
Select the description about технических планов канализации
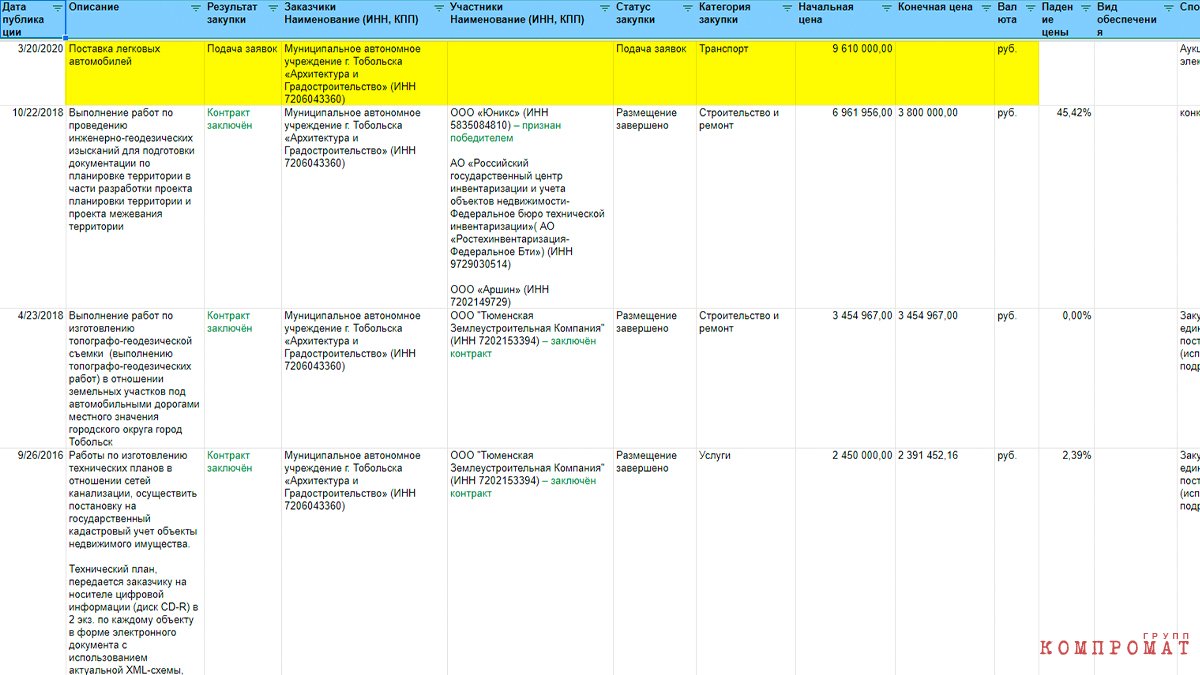pyautogui.click(x=134, y=562)
